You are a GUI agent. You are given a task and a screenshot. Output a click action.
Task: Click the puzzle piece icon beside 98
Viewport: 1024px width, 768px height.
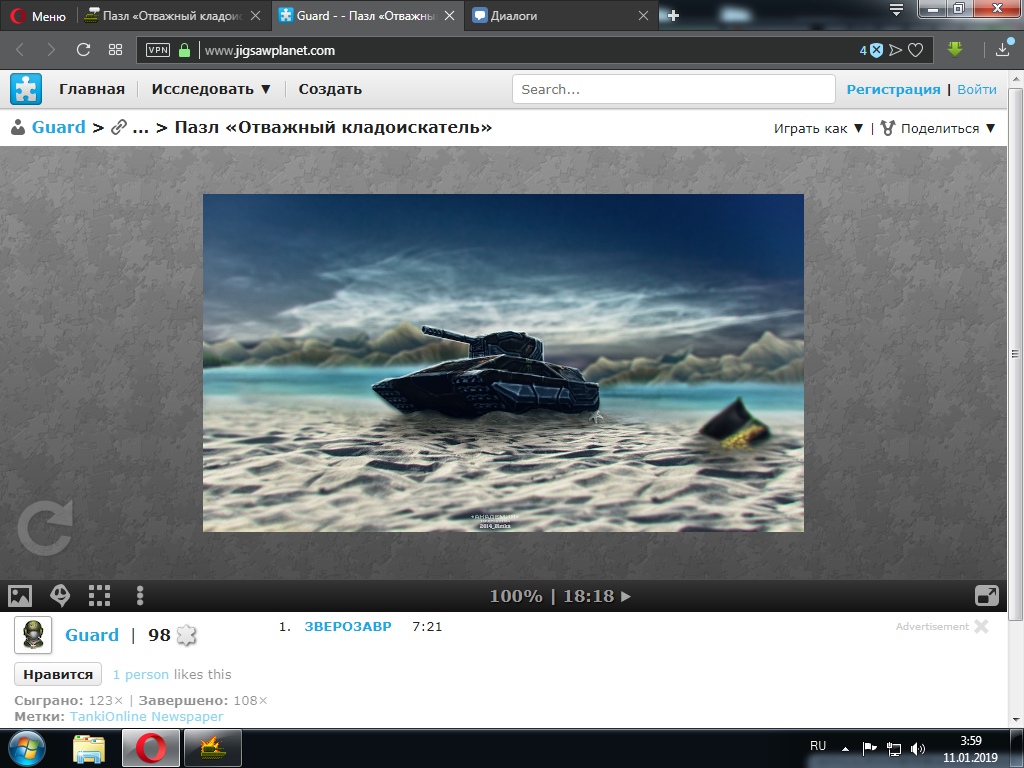(x=186, y=635)
